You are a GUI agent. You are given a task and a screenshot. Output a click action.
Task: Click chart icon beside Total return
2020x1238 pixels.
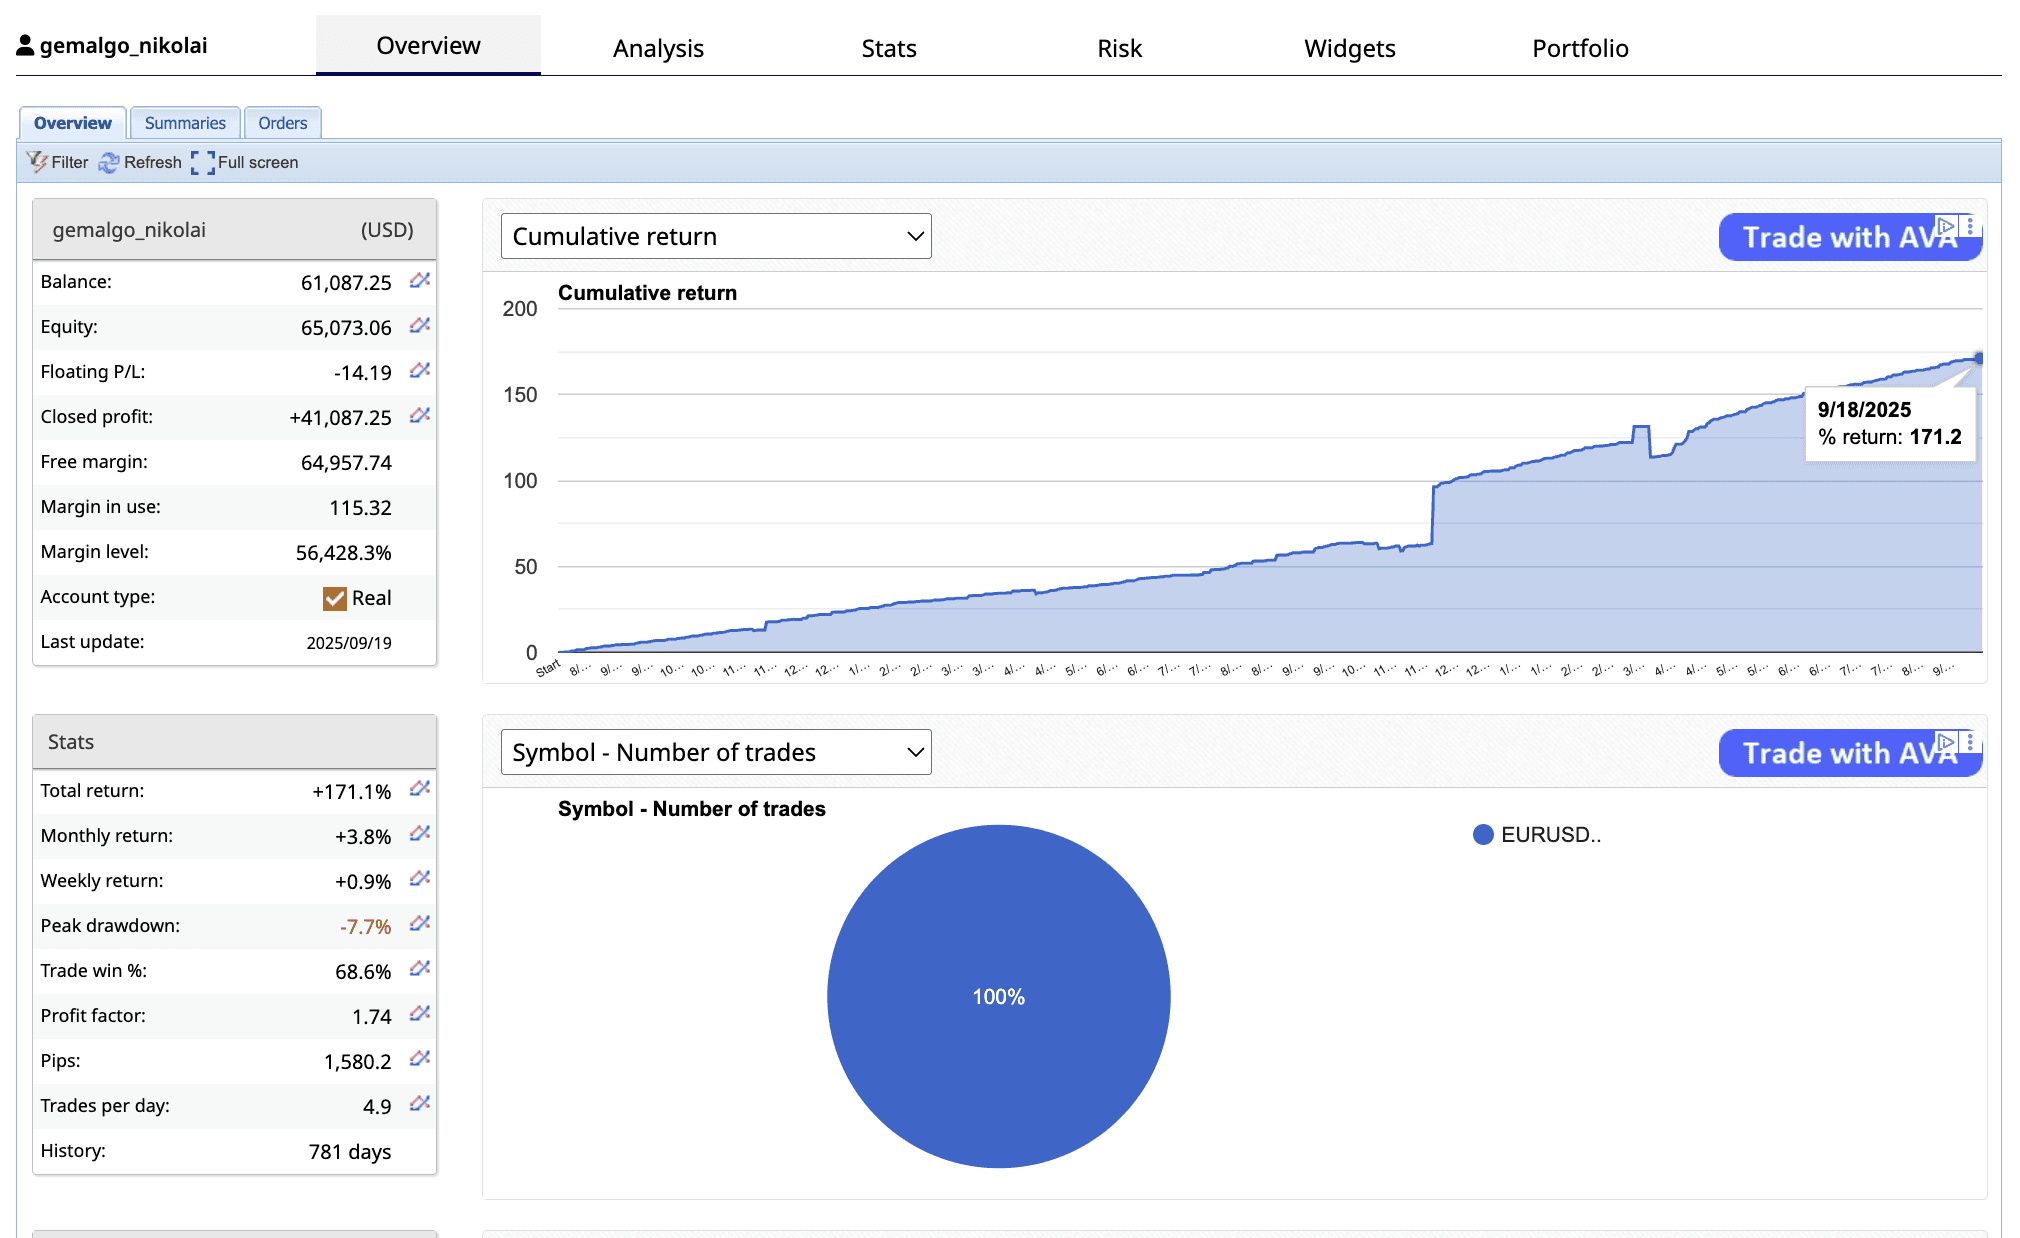pos(420,790)
